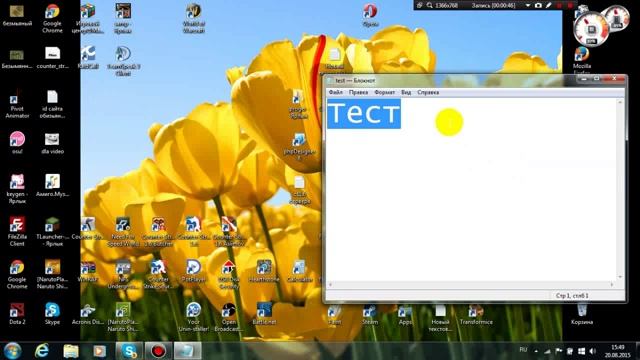The height and width of the screenshot is (360, 640).
Task: Select the WinRAR desktop shortcut
Action: pyautogui.click(x=87, y=271)
